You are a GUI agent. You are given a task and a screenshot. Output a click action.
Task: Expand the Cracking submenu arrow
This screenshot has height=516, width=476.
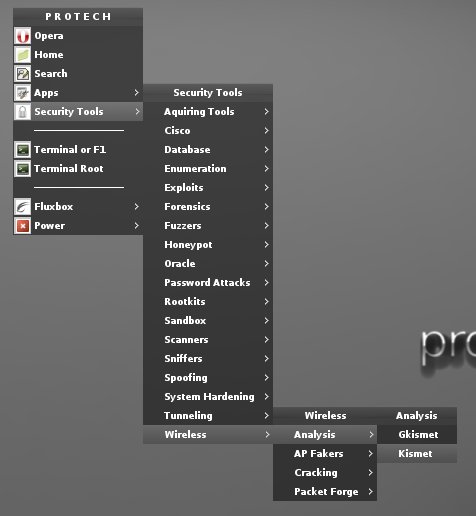(x=370, y=472)
